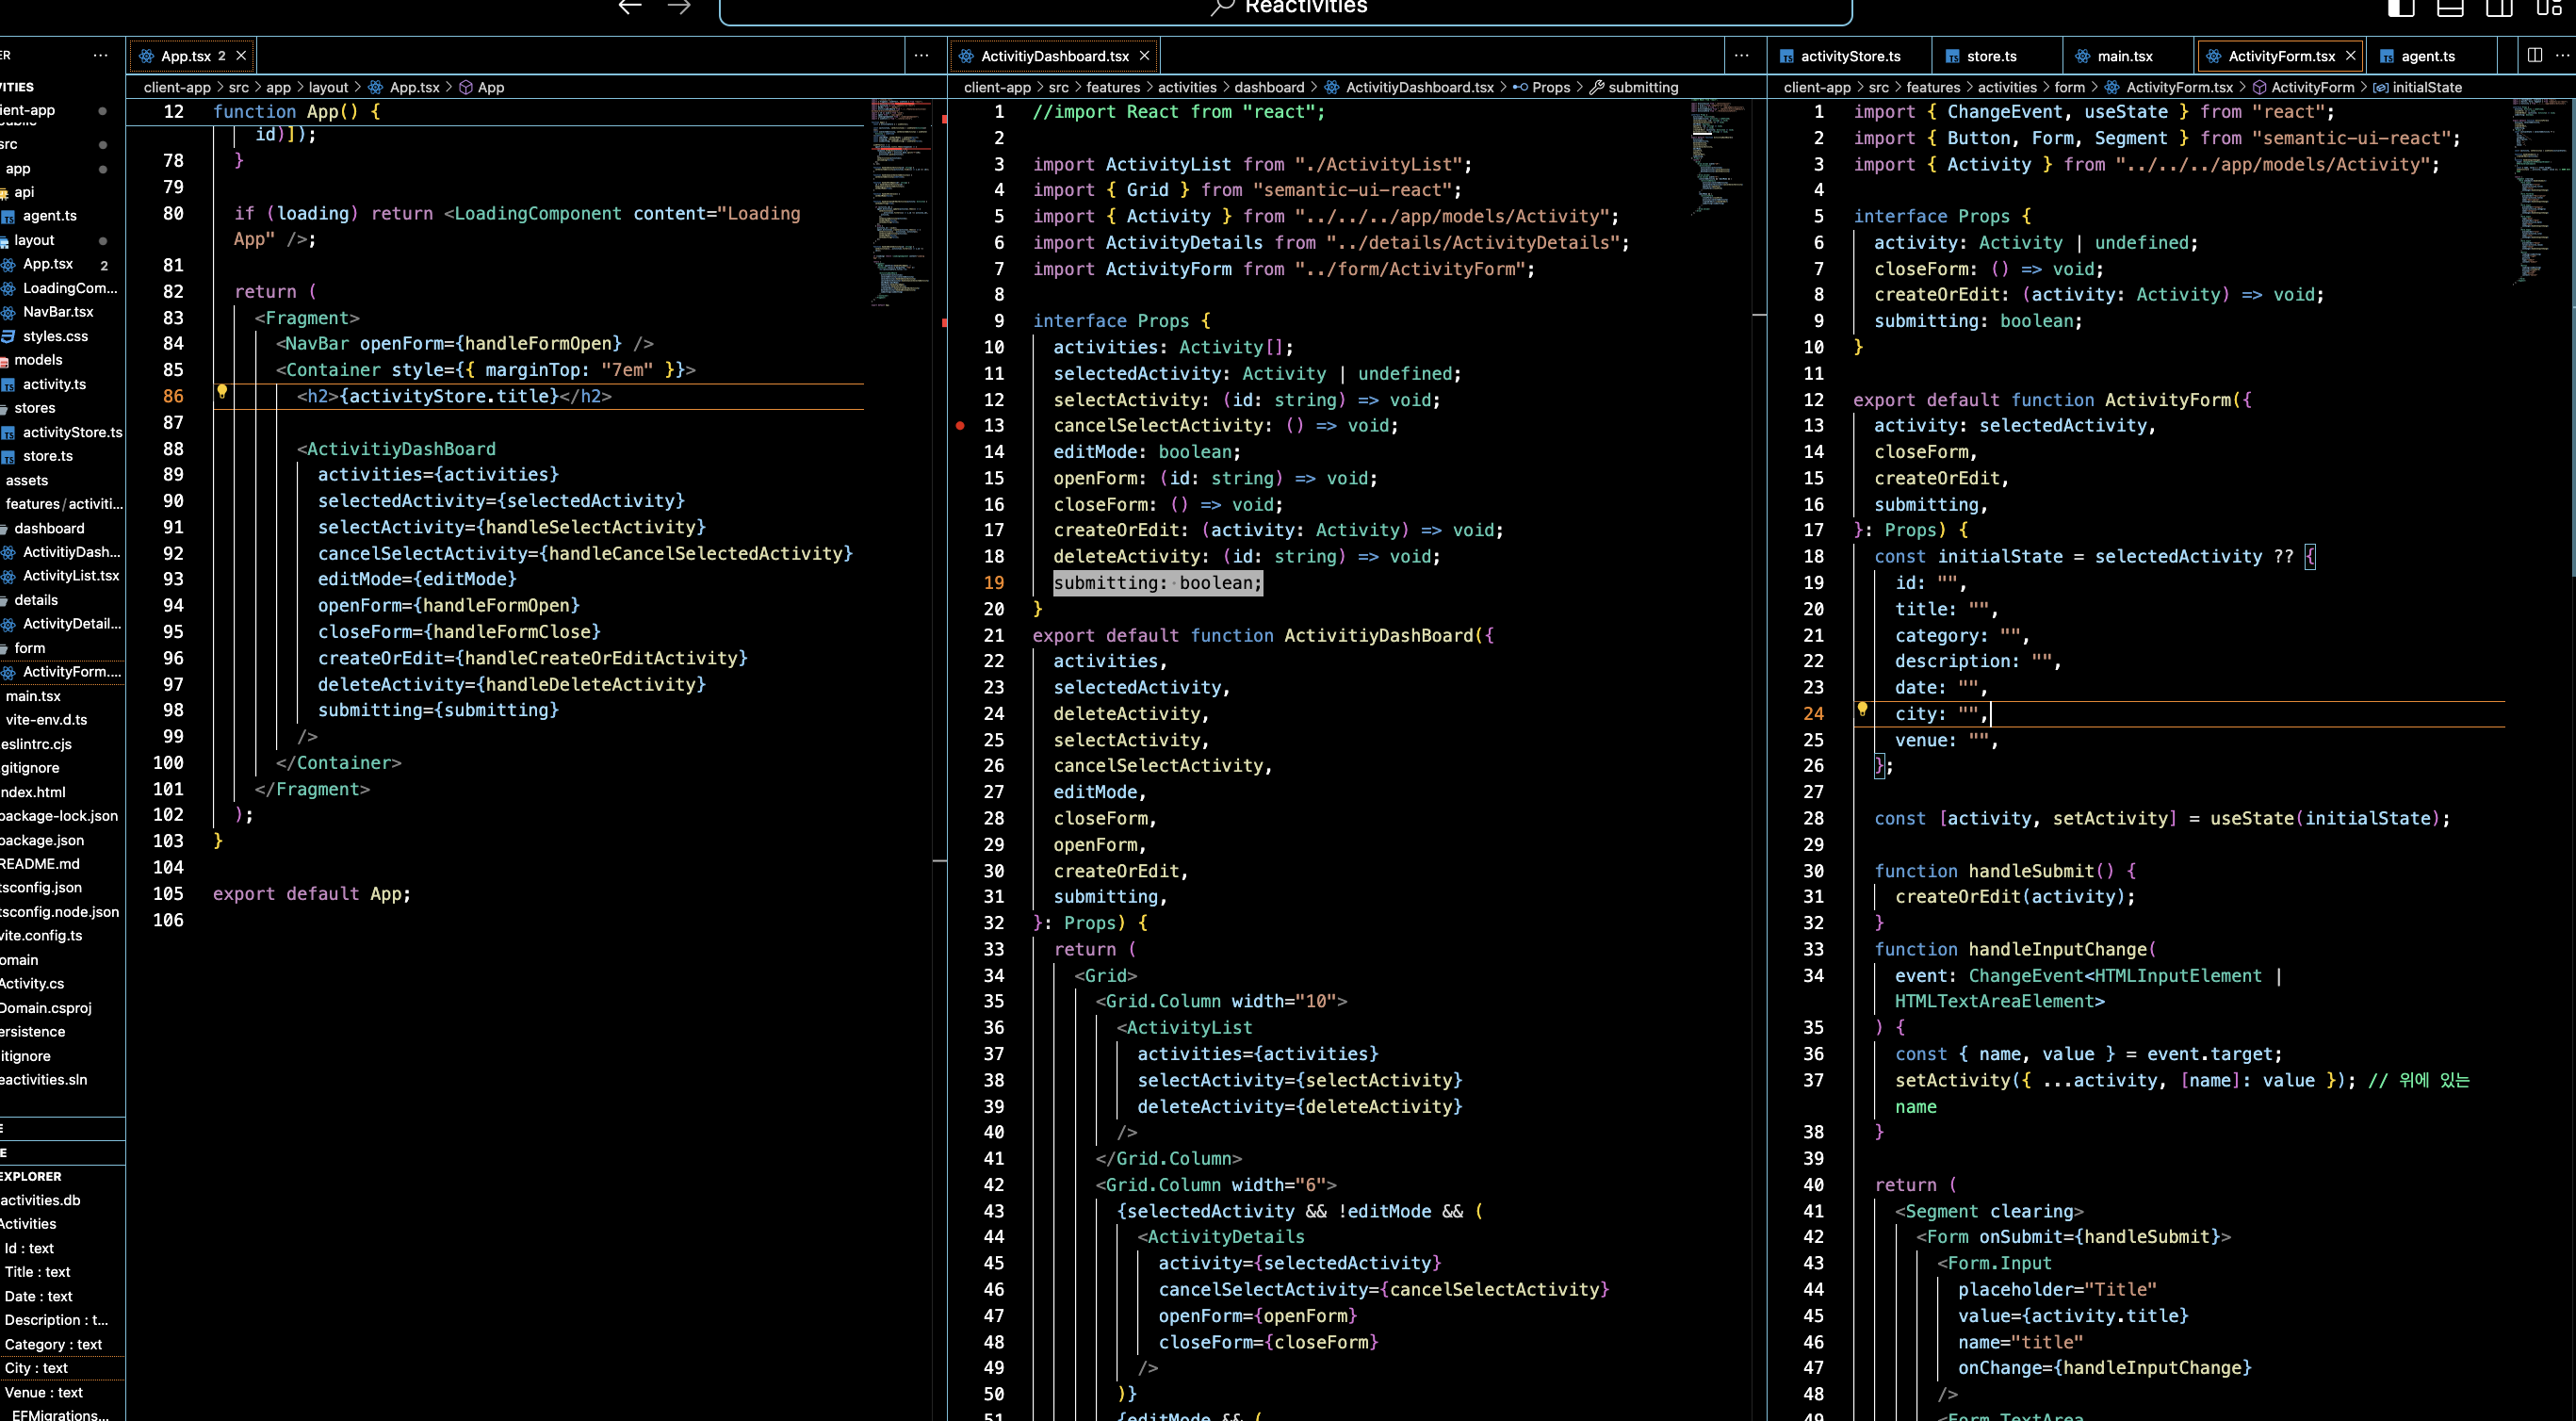Collapse the stores folder in explorer
Screen dimensions: 2576x1421
34,408
